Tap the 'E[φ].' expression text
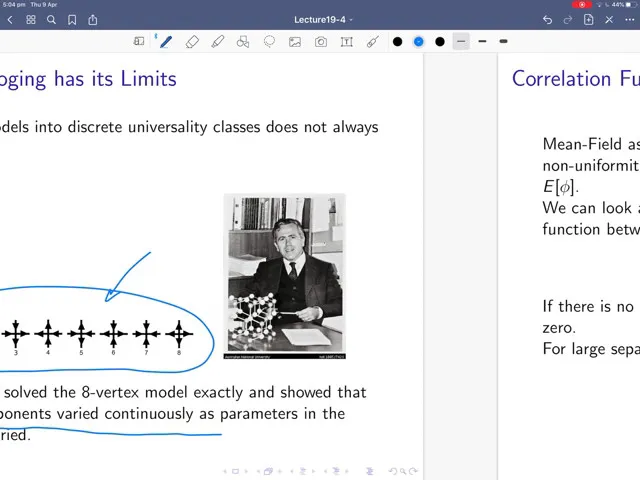The width and height of the screenshot is (640, 480). (x=561, y=187)
